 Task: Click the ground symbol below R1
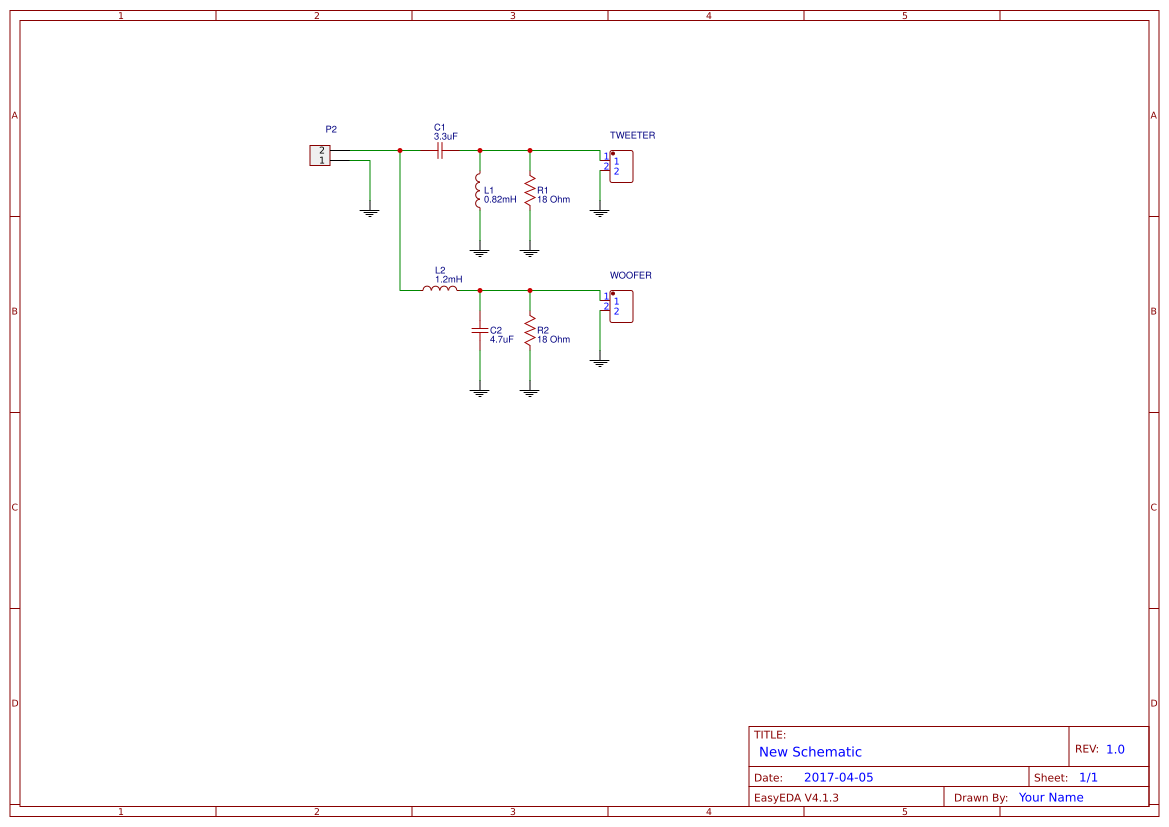[529, 250]
